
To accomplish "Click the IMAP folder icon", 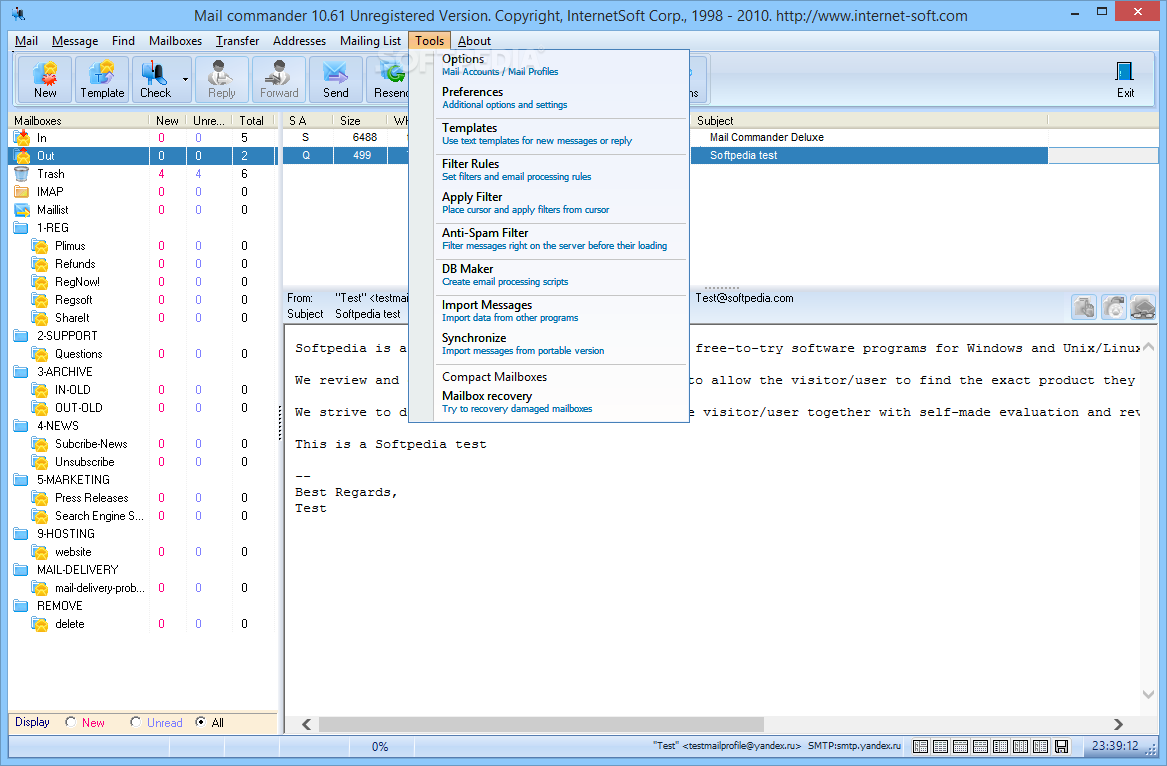I will (x=22, y=192).
